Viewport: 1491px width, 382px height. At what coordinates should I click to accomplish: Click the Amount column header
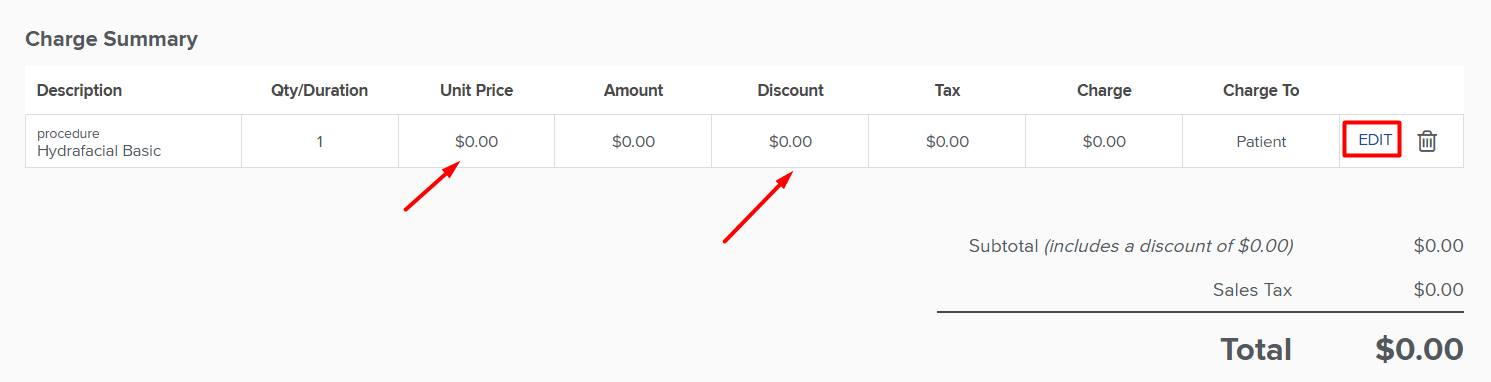pyautogui.click(x=633, y=90)
